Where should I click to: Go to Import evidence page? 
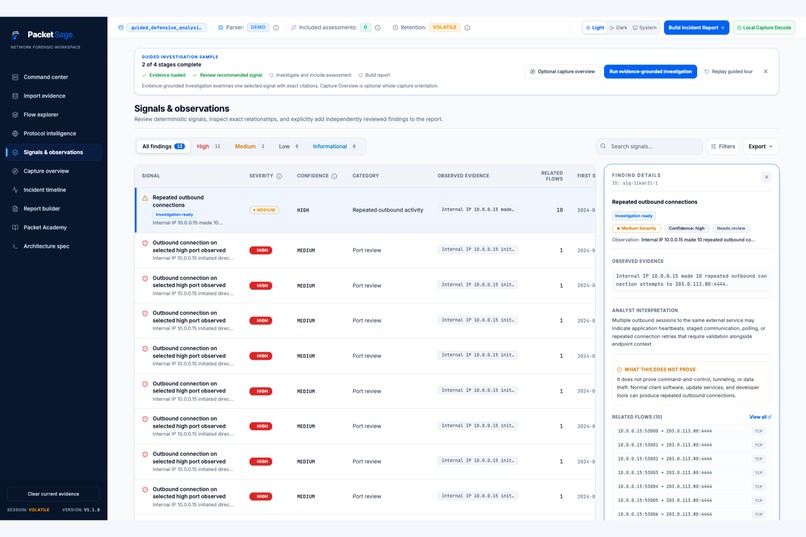(x=53, y=96)
